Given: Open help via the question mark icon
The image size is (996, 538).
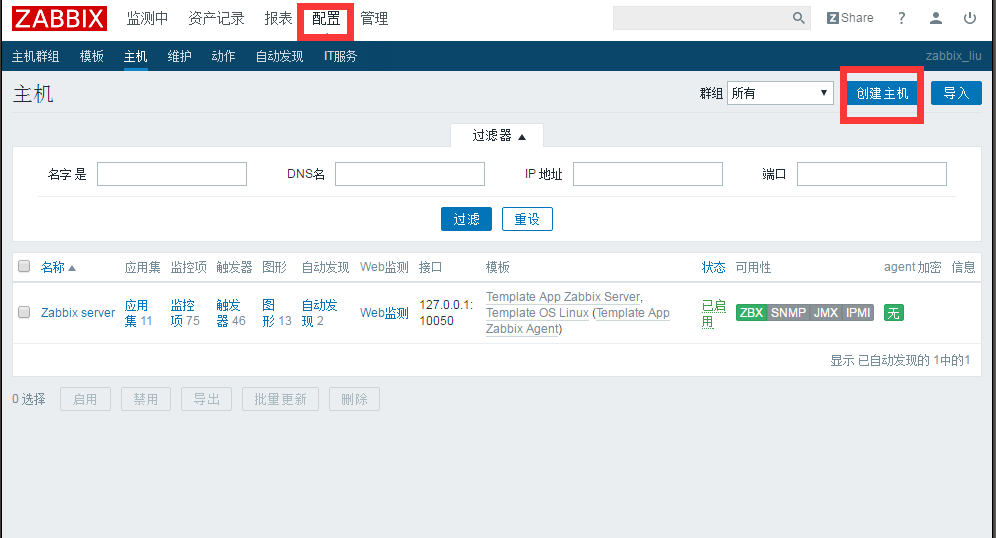Looking at the screenshot, I should click(901, 18).
